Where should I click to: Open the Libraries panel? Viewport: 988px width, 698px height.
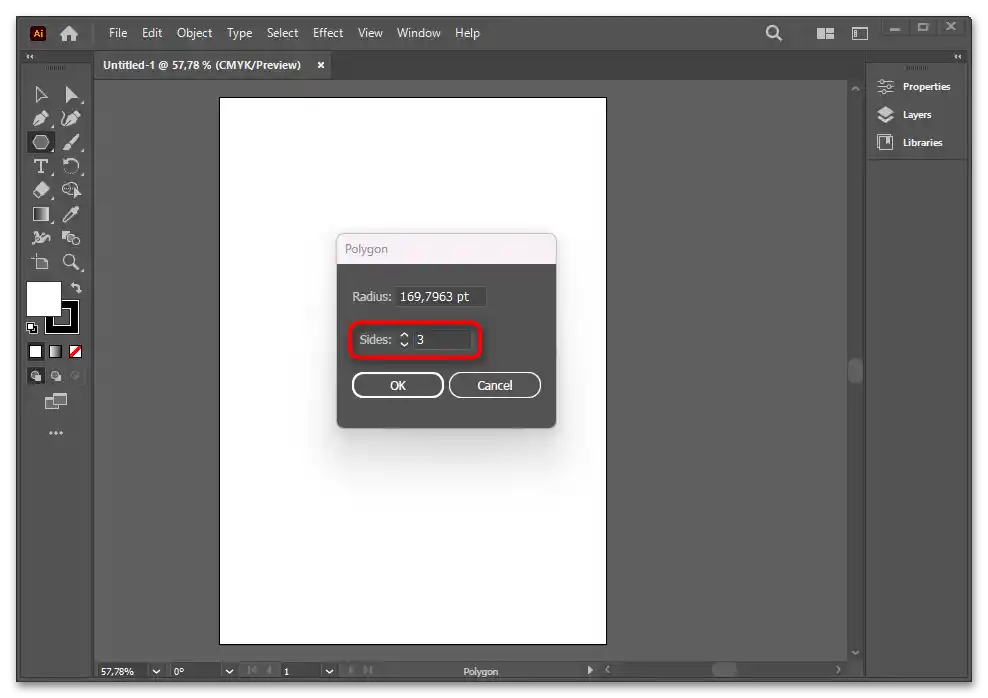910,142
